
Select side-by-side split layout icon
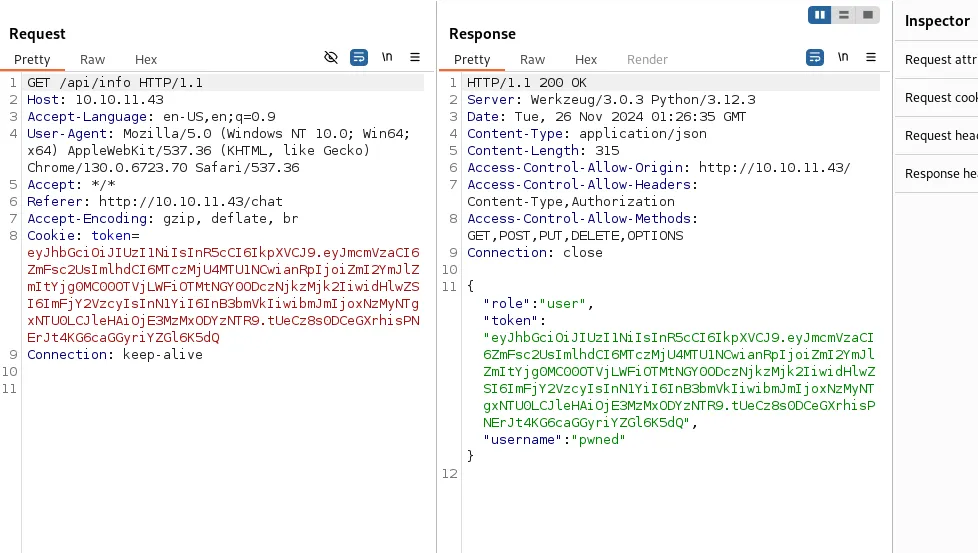[x=820, y=15]
